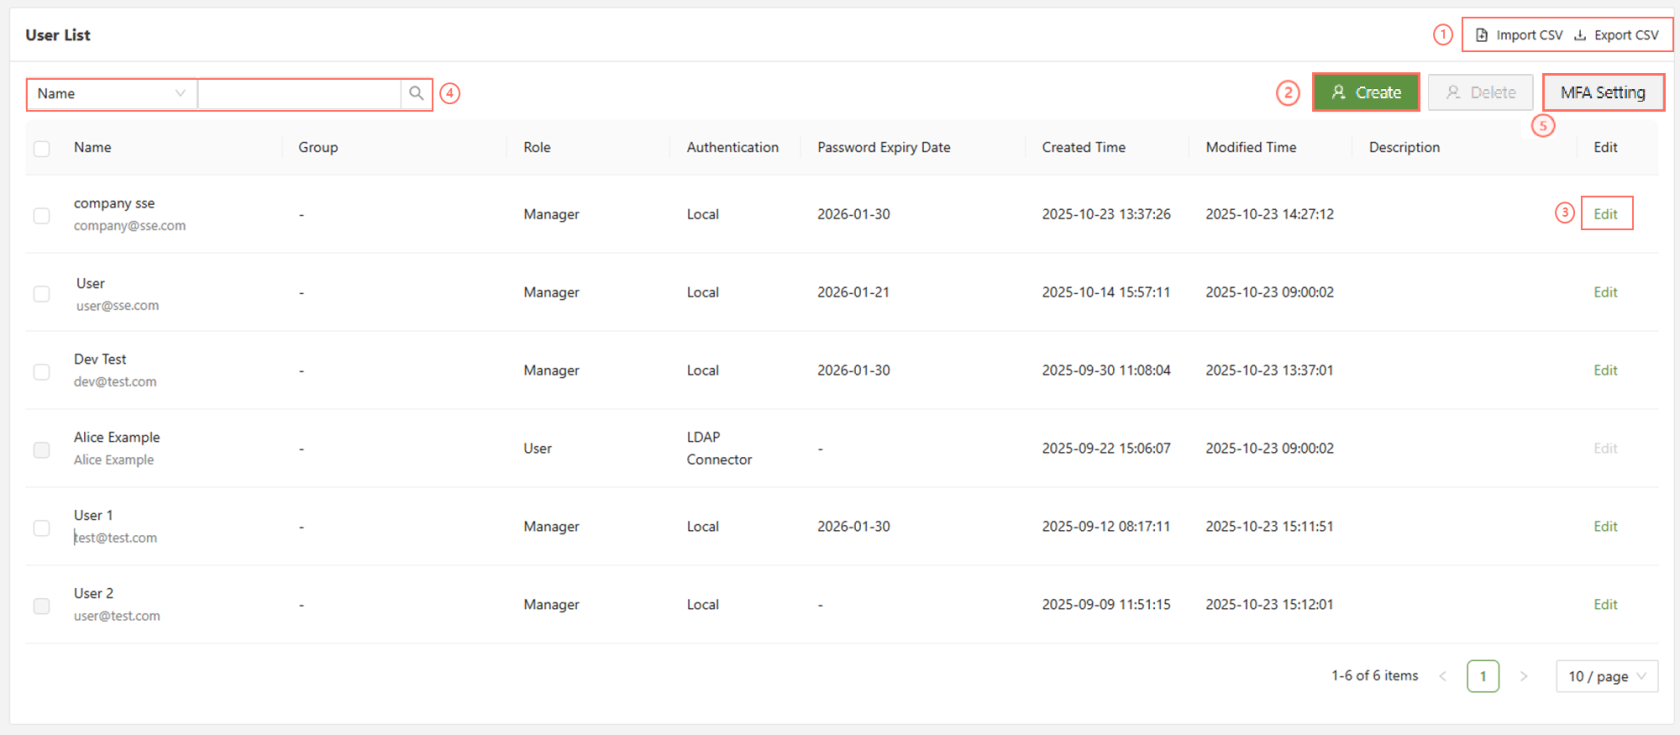This screenshot has height=735, width=1680.
Task: Focus the user search text field
Action: click(x=299, y=94)
